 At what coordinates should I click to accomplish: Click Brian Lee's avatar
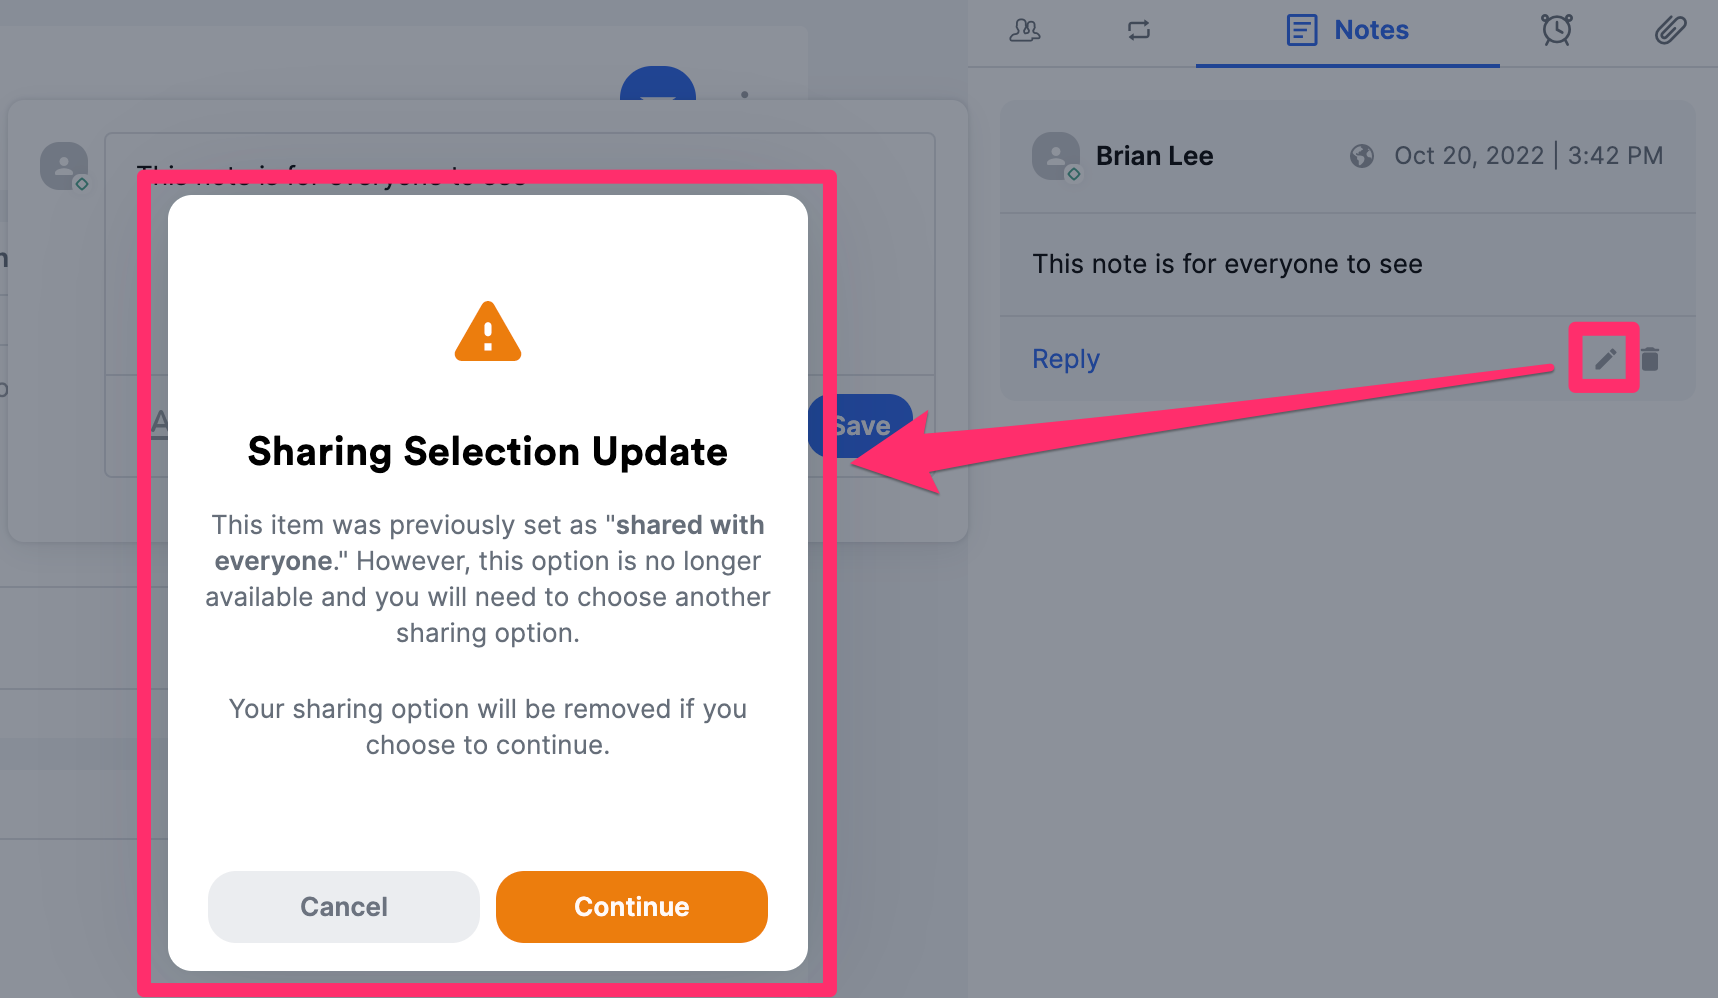click(x=1056, y=156)
